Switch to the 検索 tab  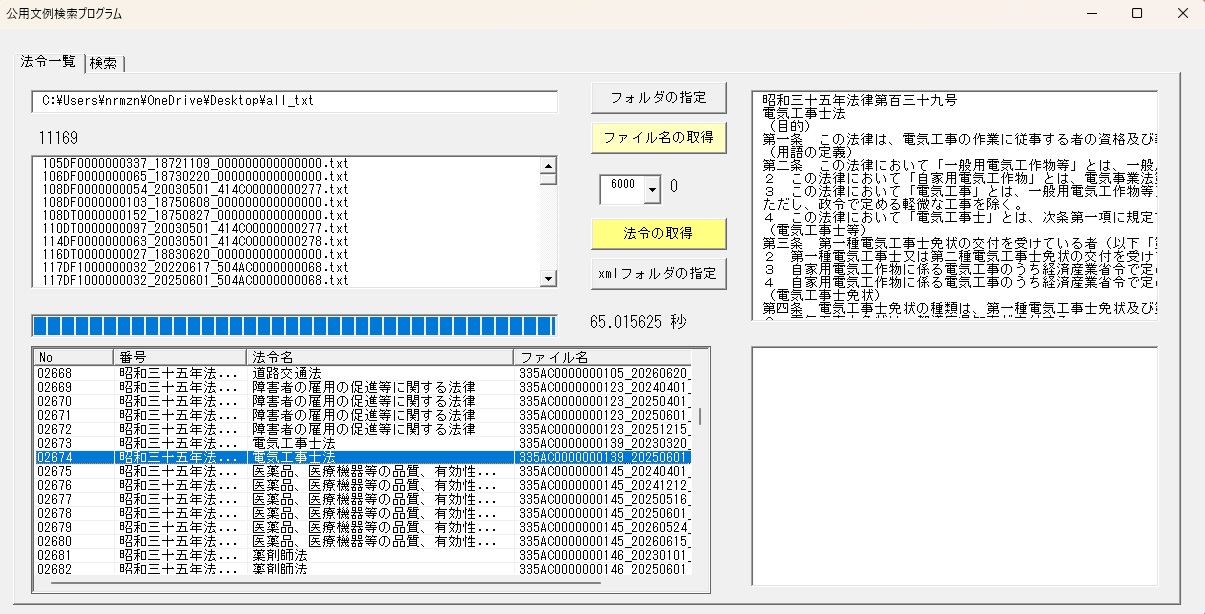point(103,63)
